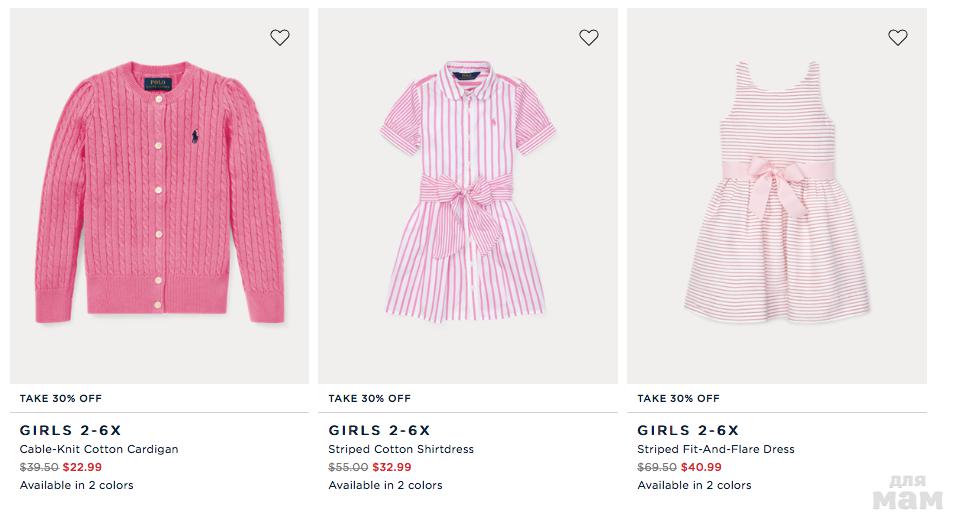Click GIRLS 2-6X heading above the shirtdress
Screen dimensions: 958x524
click(379, 431)
